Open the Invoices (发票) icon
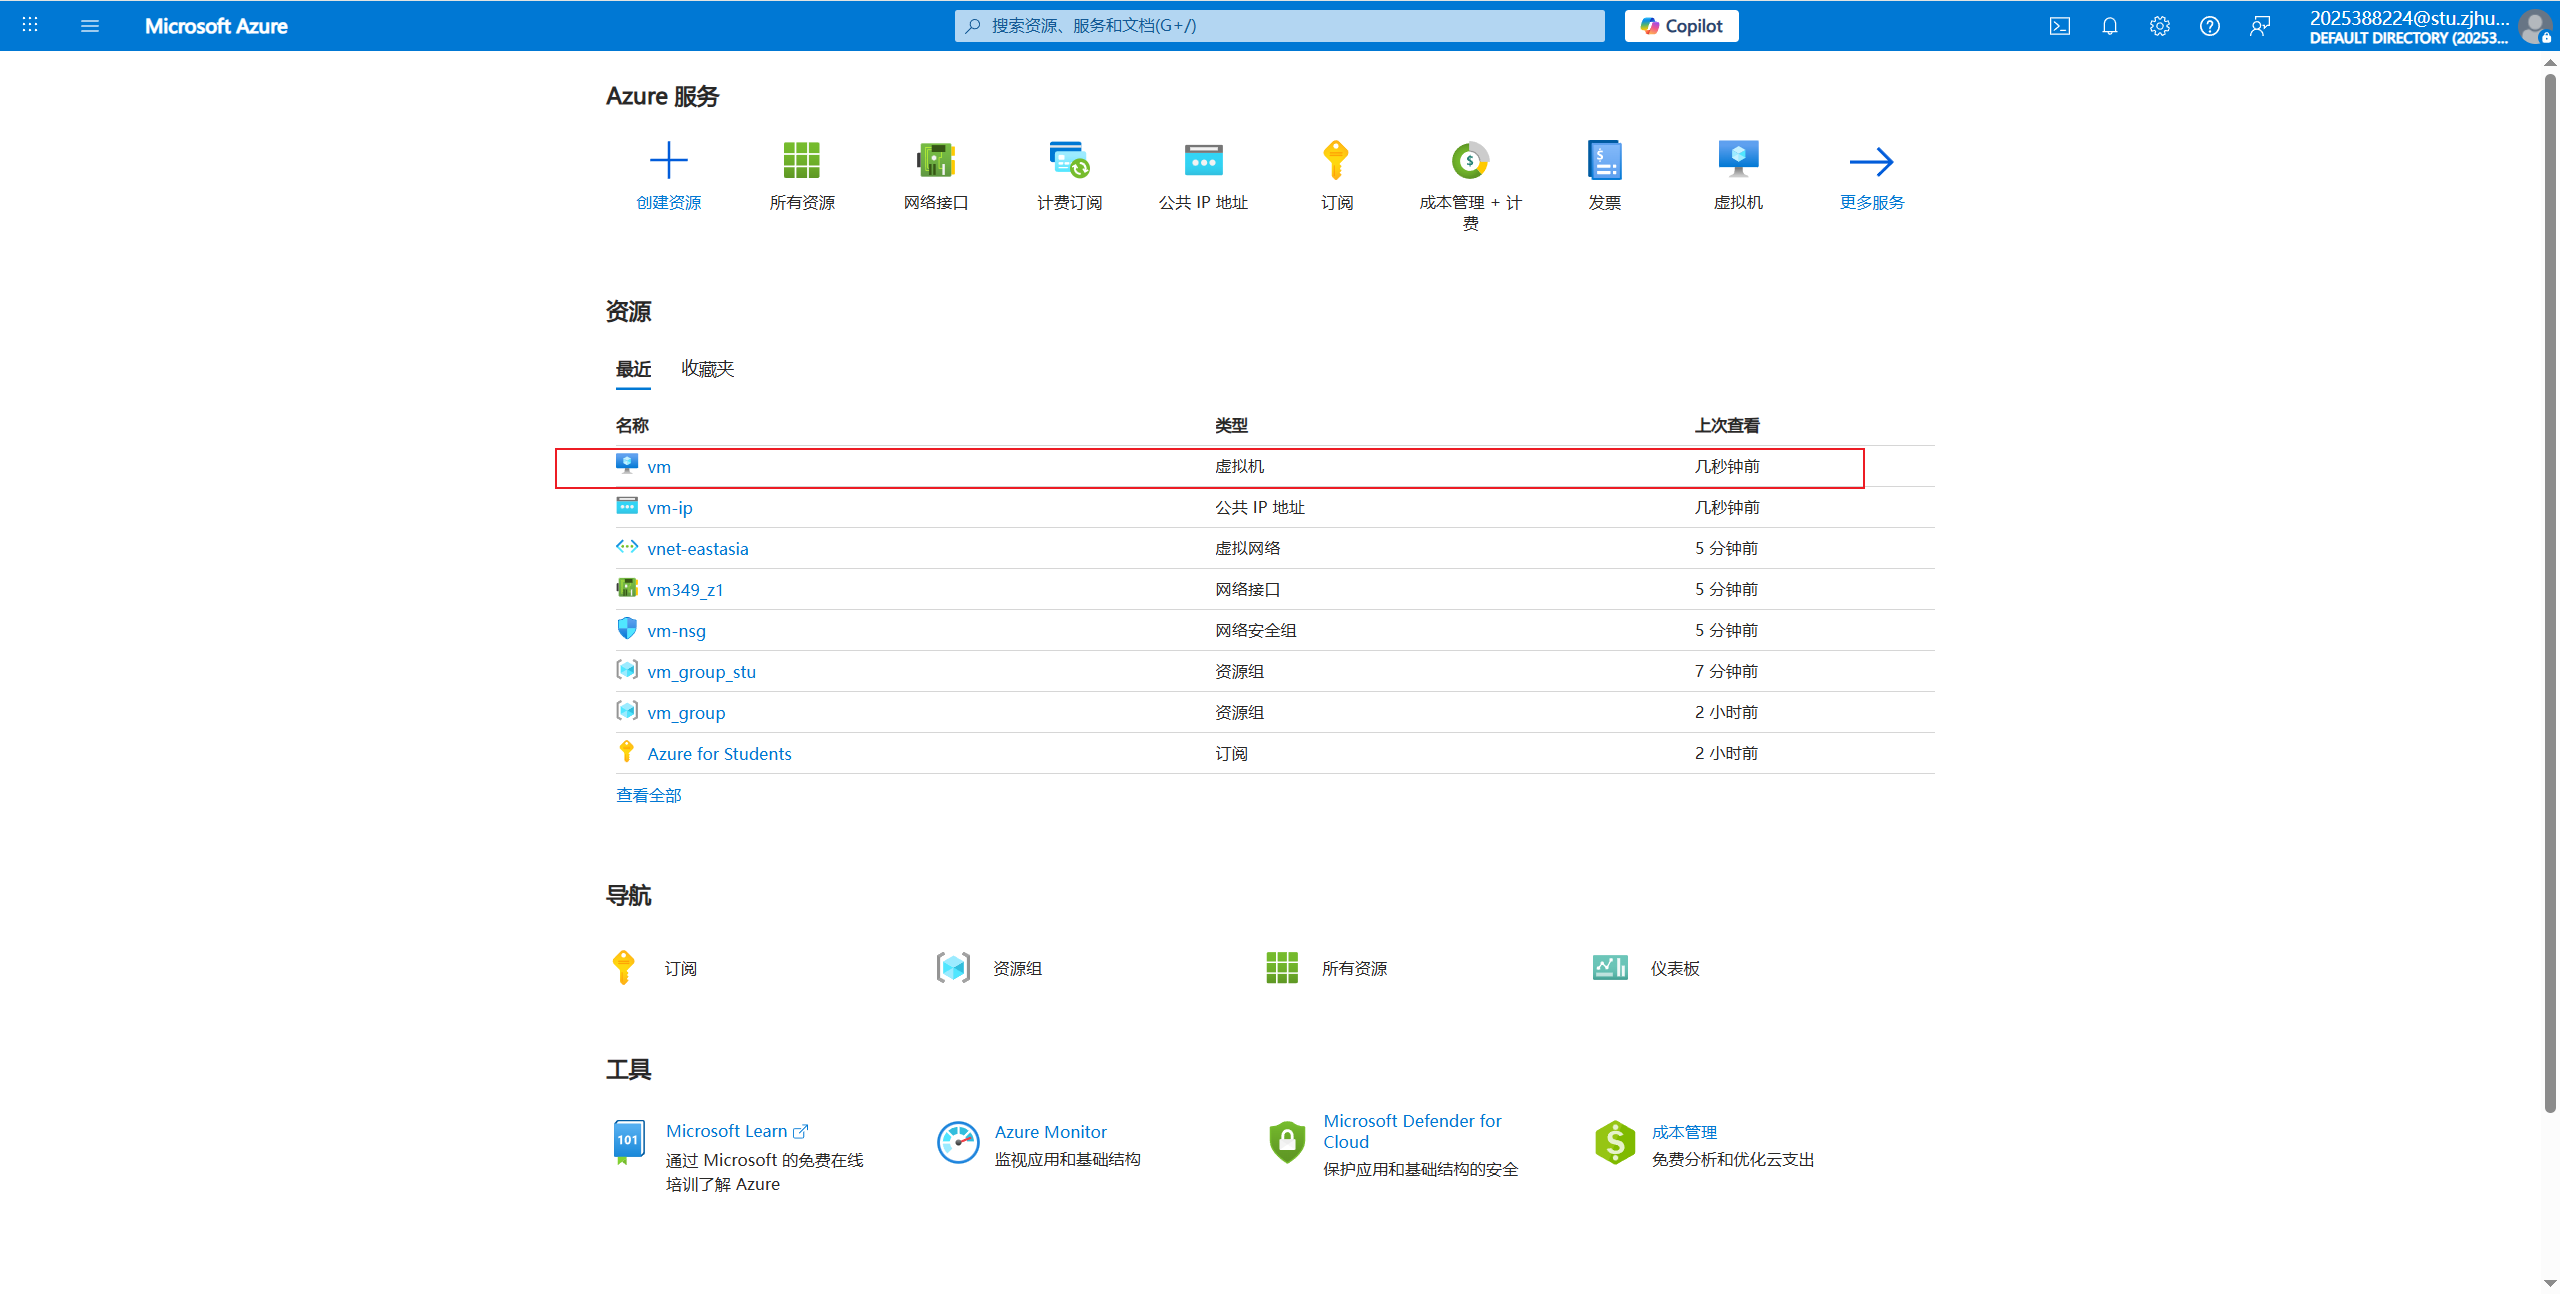The image size is (2560, 1294). click(1605, 160)
